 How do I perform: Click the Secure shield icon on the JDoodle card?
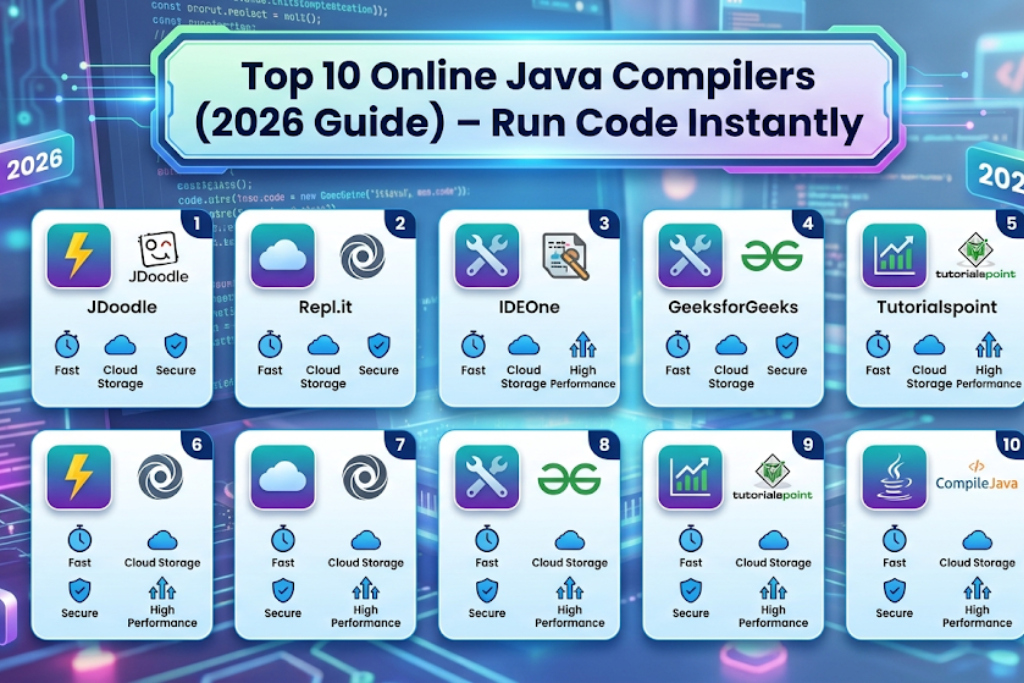(176, 345)
